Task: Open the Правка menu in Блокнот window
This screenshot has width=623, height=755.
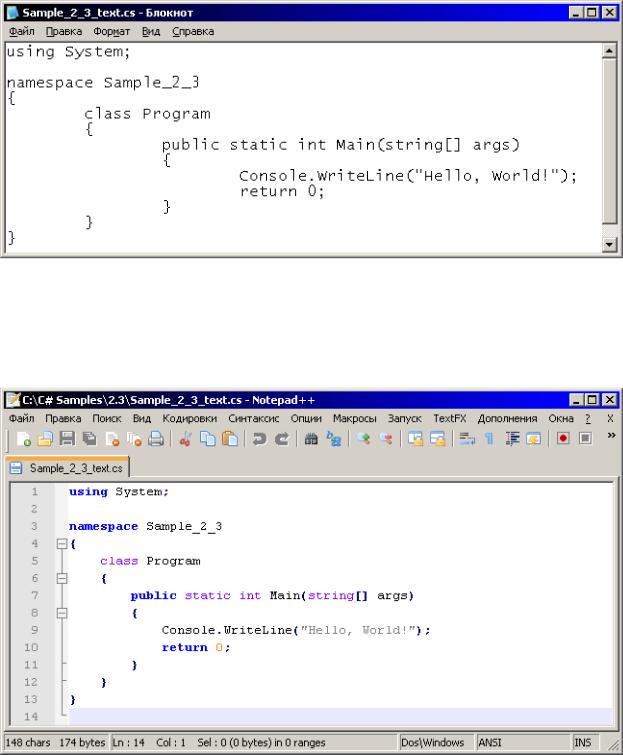Action: (64, 31)
